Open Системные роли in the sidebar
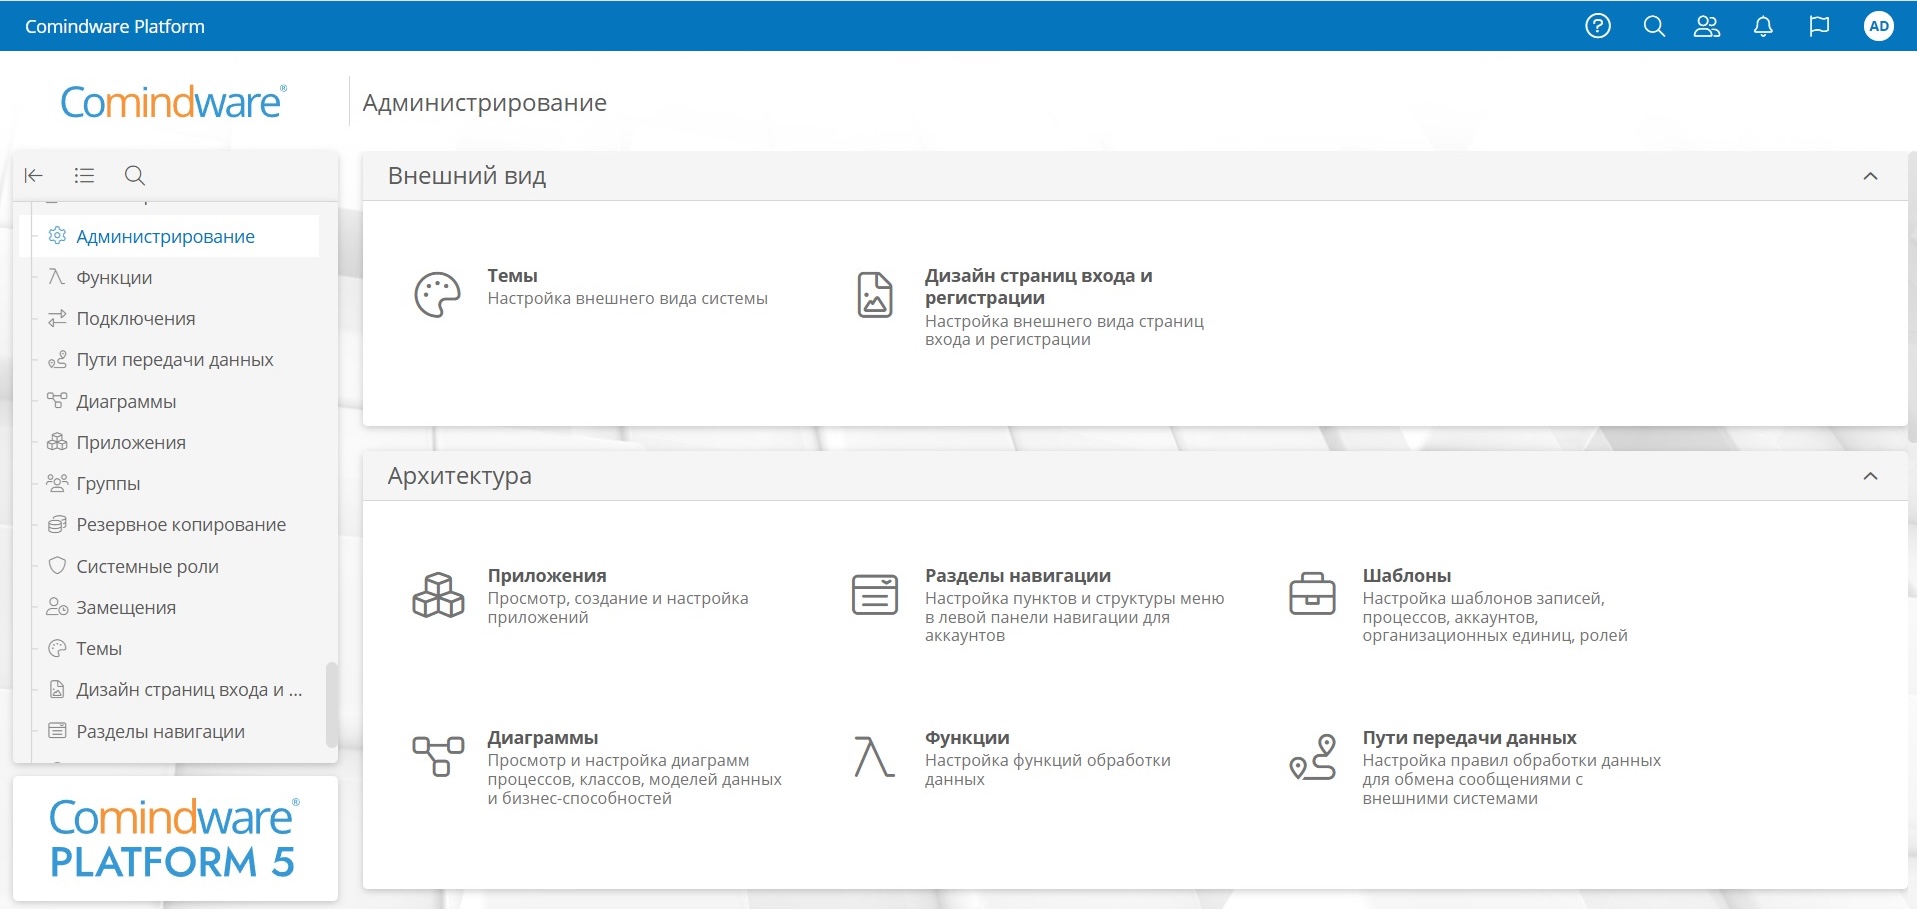Viewport: 1917px width, 909px height. [147, 567]
